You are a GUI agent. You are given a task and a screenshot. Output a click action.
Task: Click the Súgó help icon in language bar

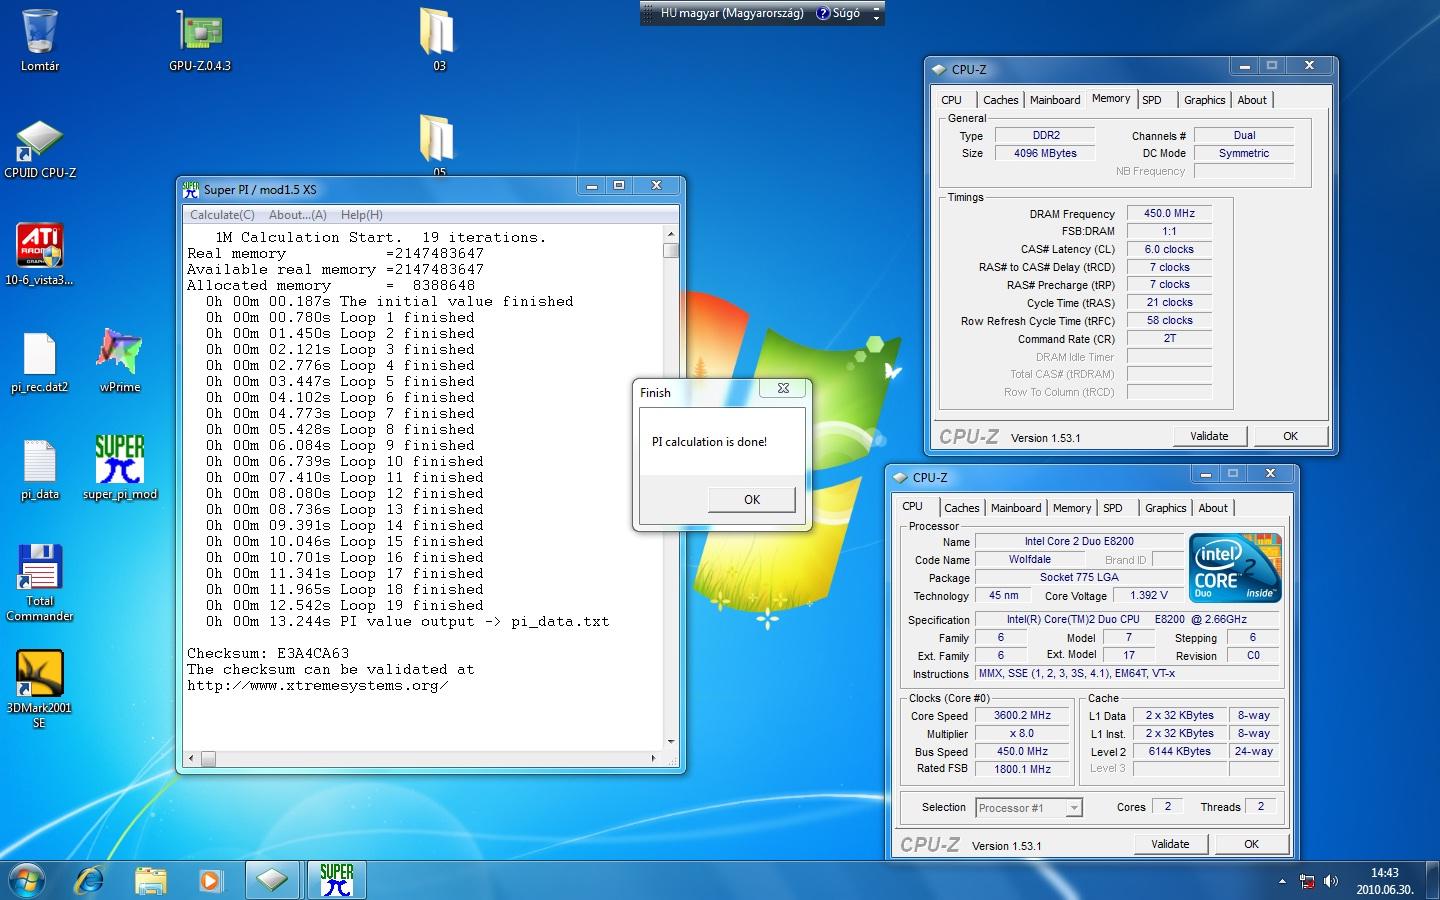pos(838,13)
